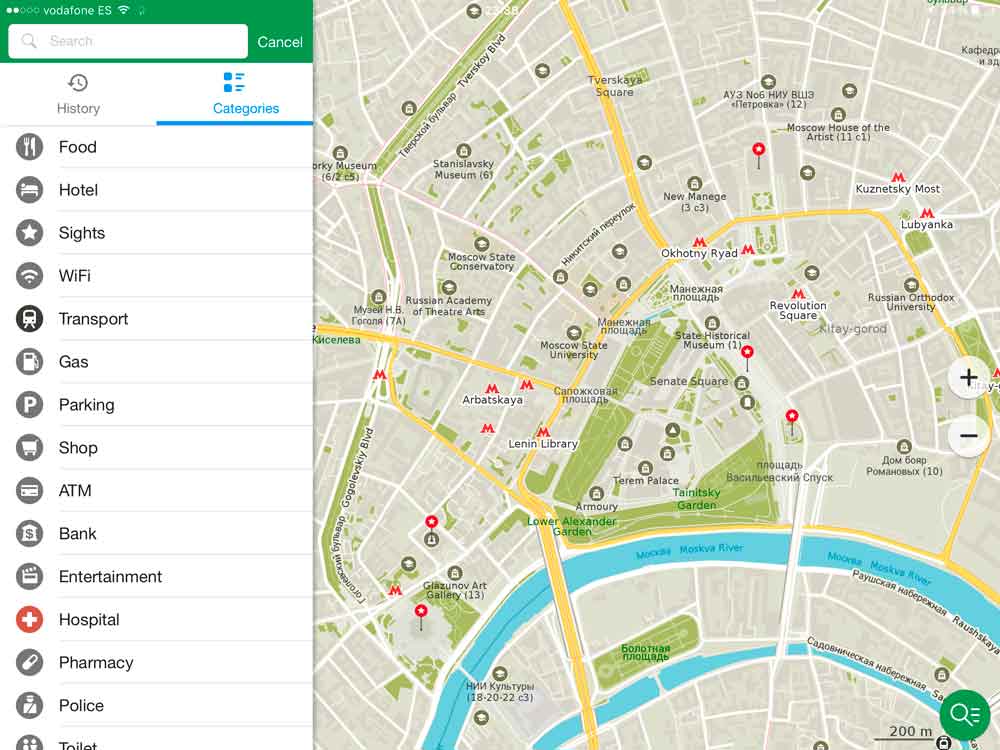Tap the Parking P icon
The image size is (1000, 750).
pyautogui.click(x=29, y=404)
